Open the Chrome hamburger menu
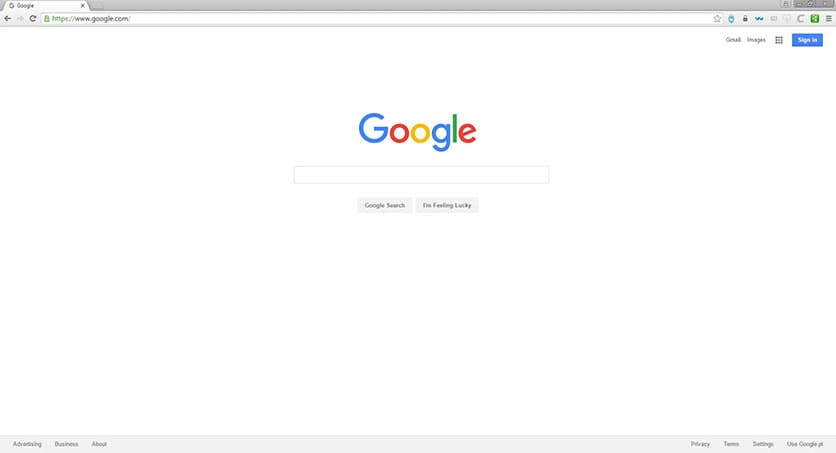This screenshot has width=836, height=453. (x=829, y=19)
